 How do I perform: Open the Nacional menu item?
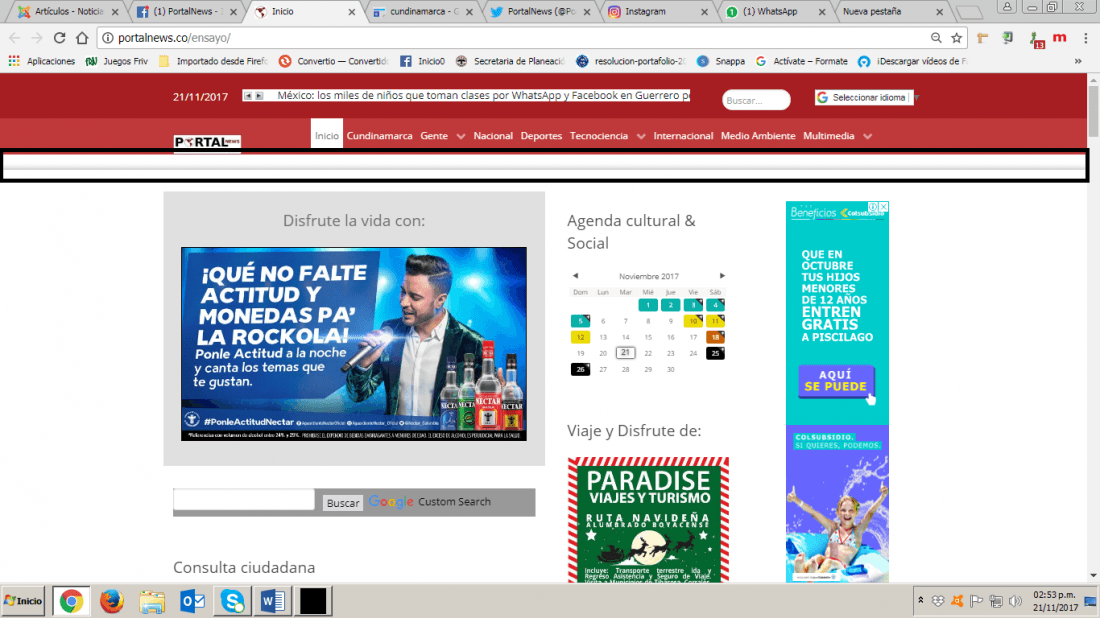[x=492, y=136]
